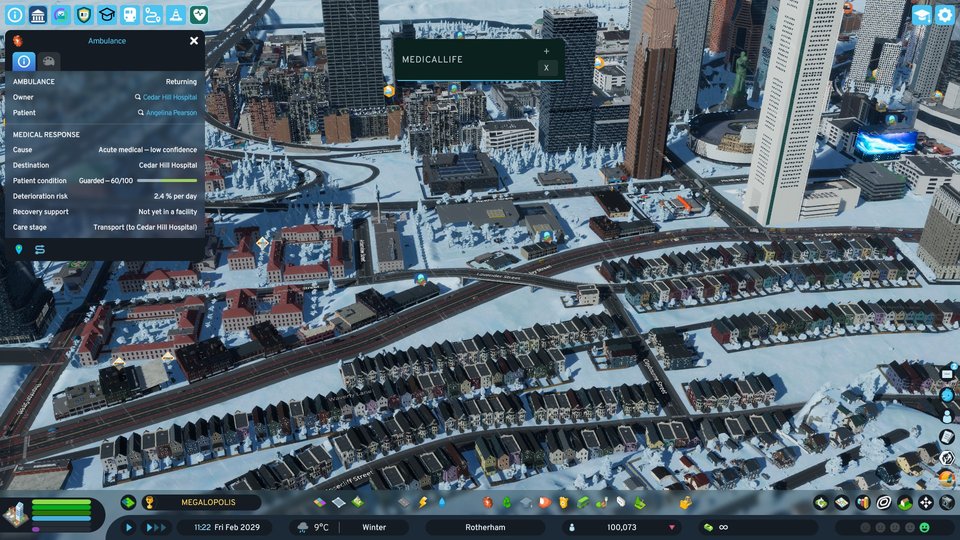
Task: Open the police badge toolbar icon
Action: tap(563, 503)
